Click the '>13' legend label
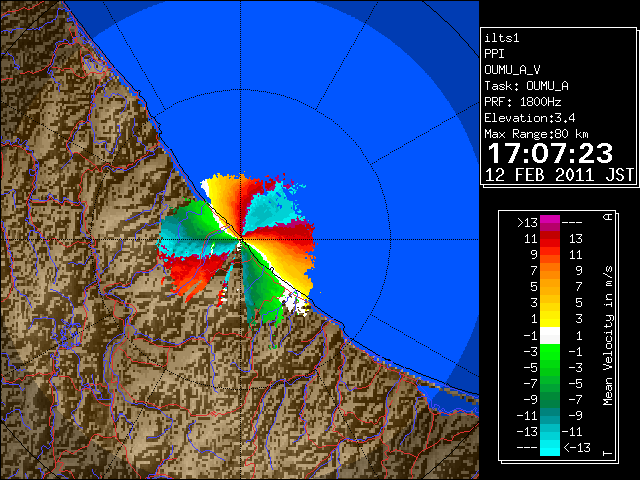The image size is (640, 480). point(527,223)
